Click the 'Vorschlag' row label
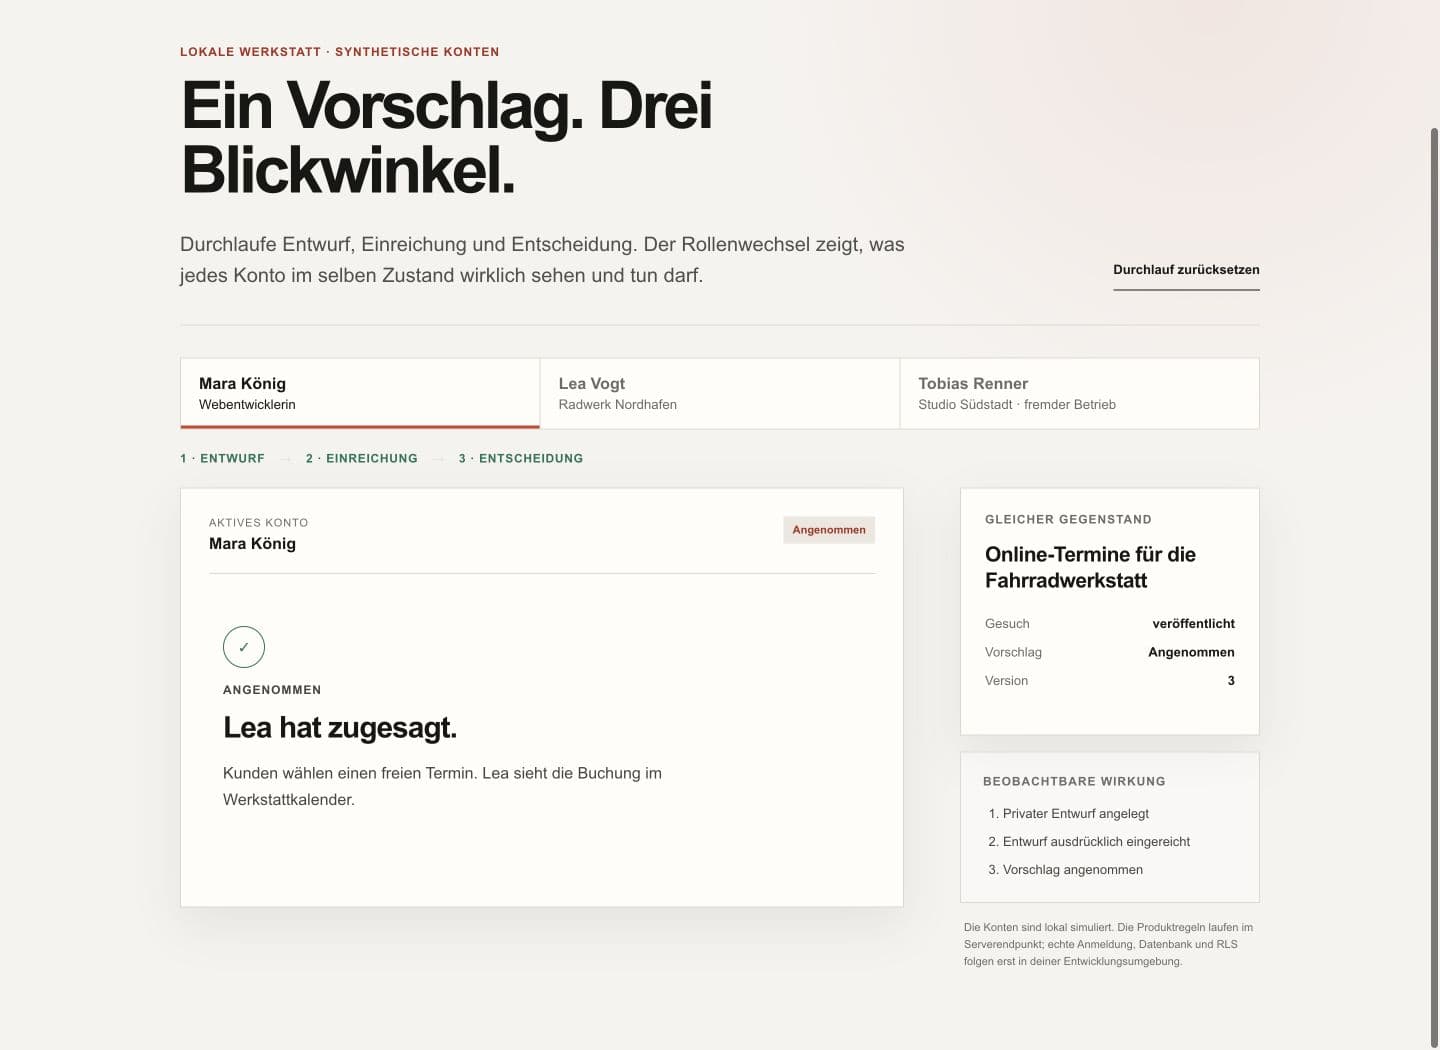Image resolution: width=1440 pixels, height=1050 pixels. 1013,652
